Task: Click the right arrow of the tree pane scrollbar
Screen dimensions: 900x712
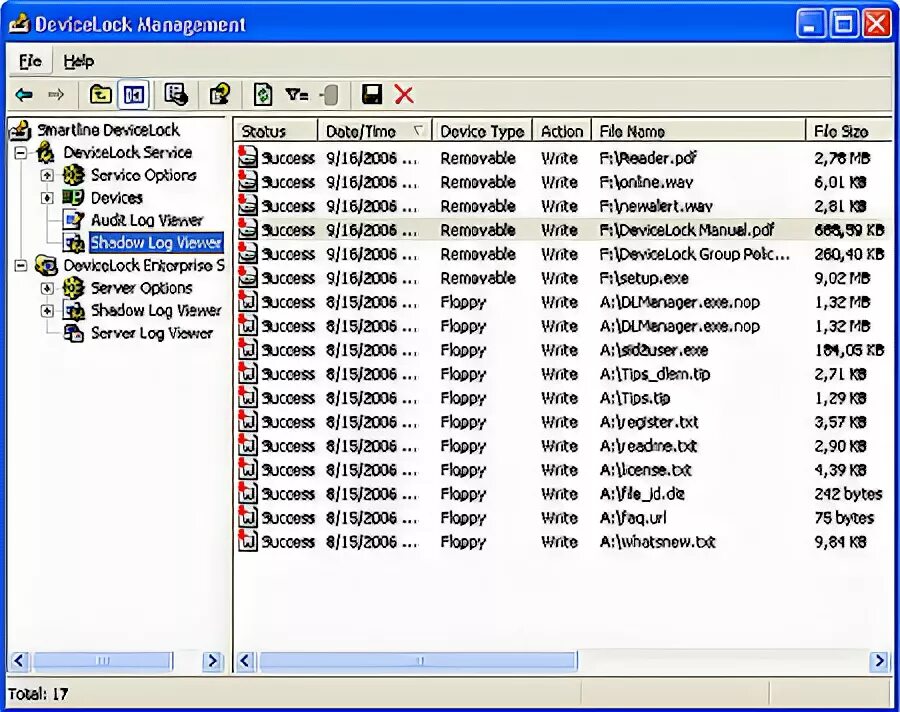Action: tap(213, 661)
